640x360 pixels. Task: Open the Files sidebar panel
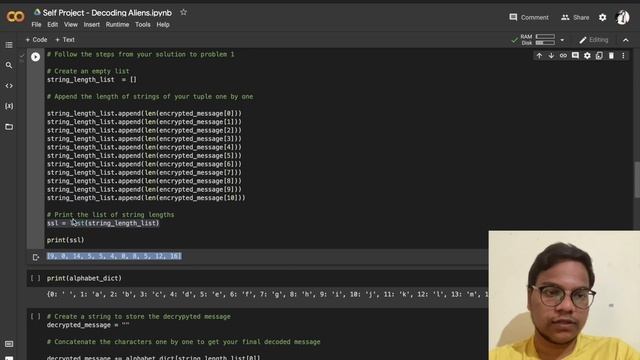coord(9,127)
